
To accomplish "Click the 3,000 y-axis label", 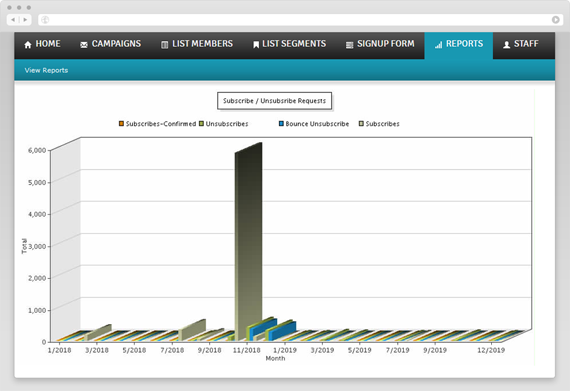I will pyautogui.click(x=37, y=246).
